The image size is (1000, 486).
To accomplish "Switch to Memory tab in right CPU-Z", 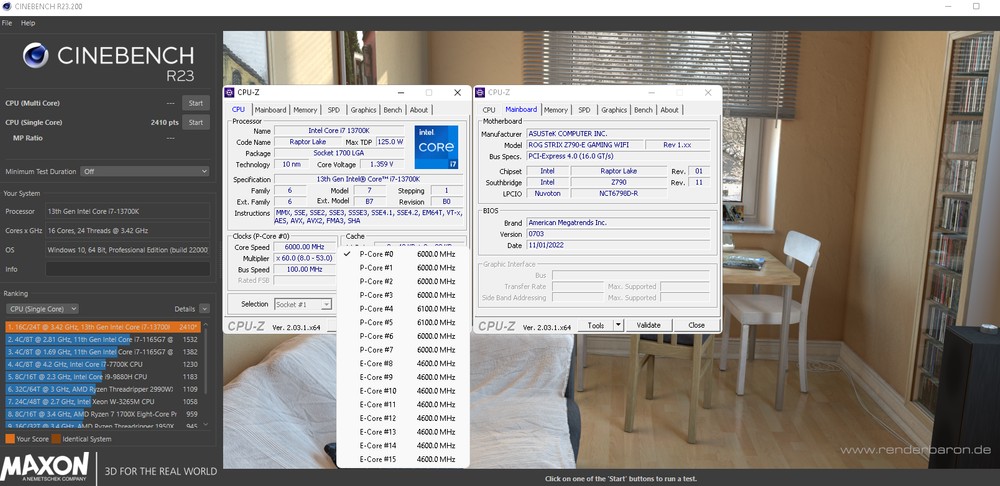I will pos(555,110).
